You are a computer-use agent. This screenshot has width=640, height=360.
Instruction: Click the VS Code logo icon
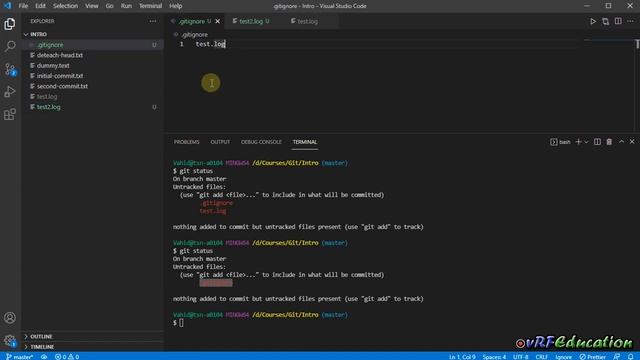point(8,6)
